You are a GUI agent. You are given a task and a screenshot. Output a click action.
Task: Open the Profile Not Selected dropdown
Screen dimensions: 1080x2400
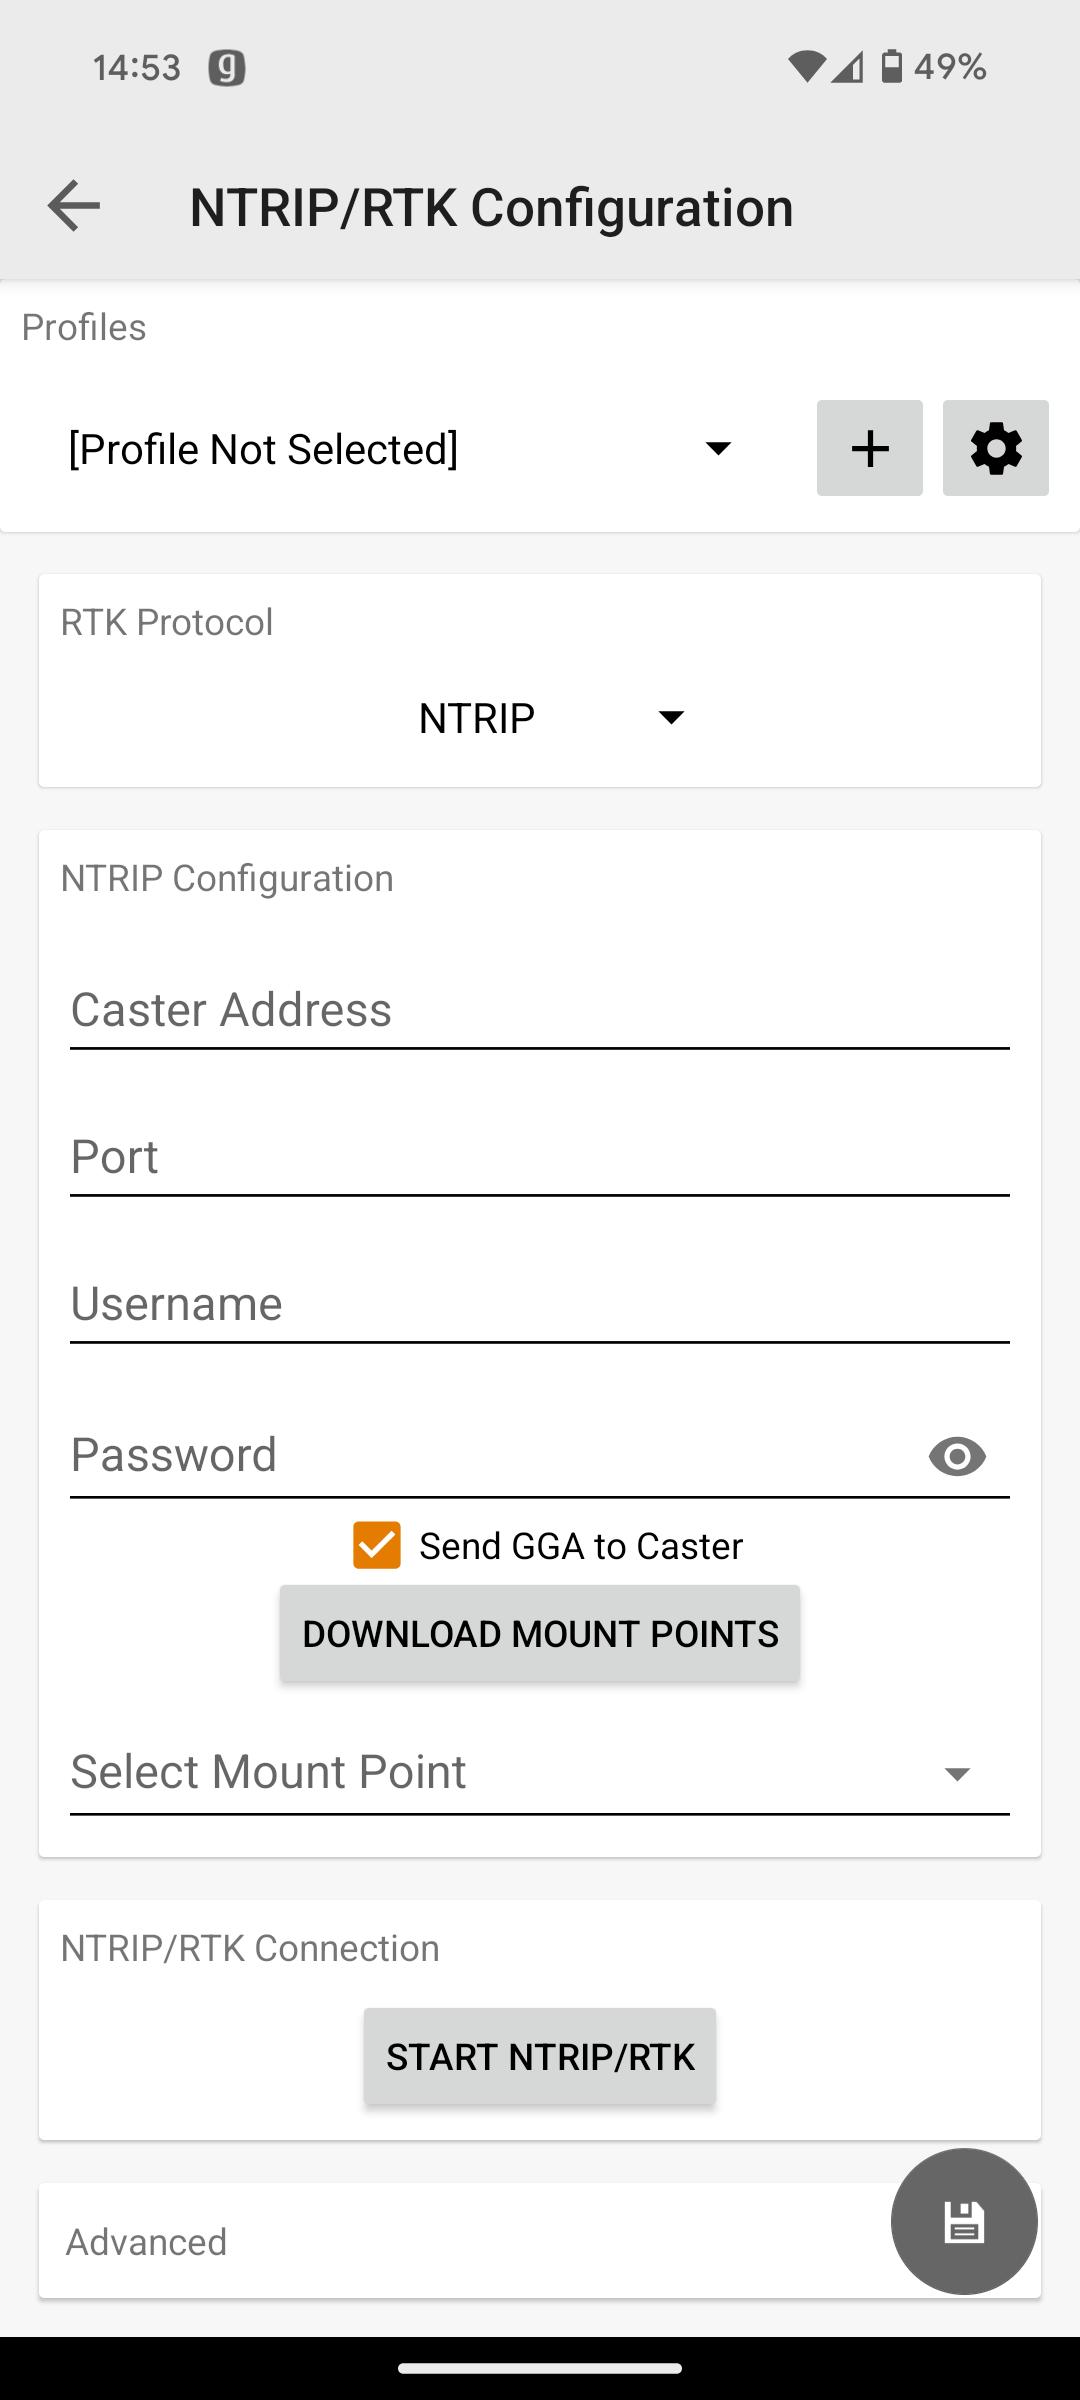[x=400, y=449]
